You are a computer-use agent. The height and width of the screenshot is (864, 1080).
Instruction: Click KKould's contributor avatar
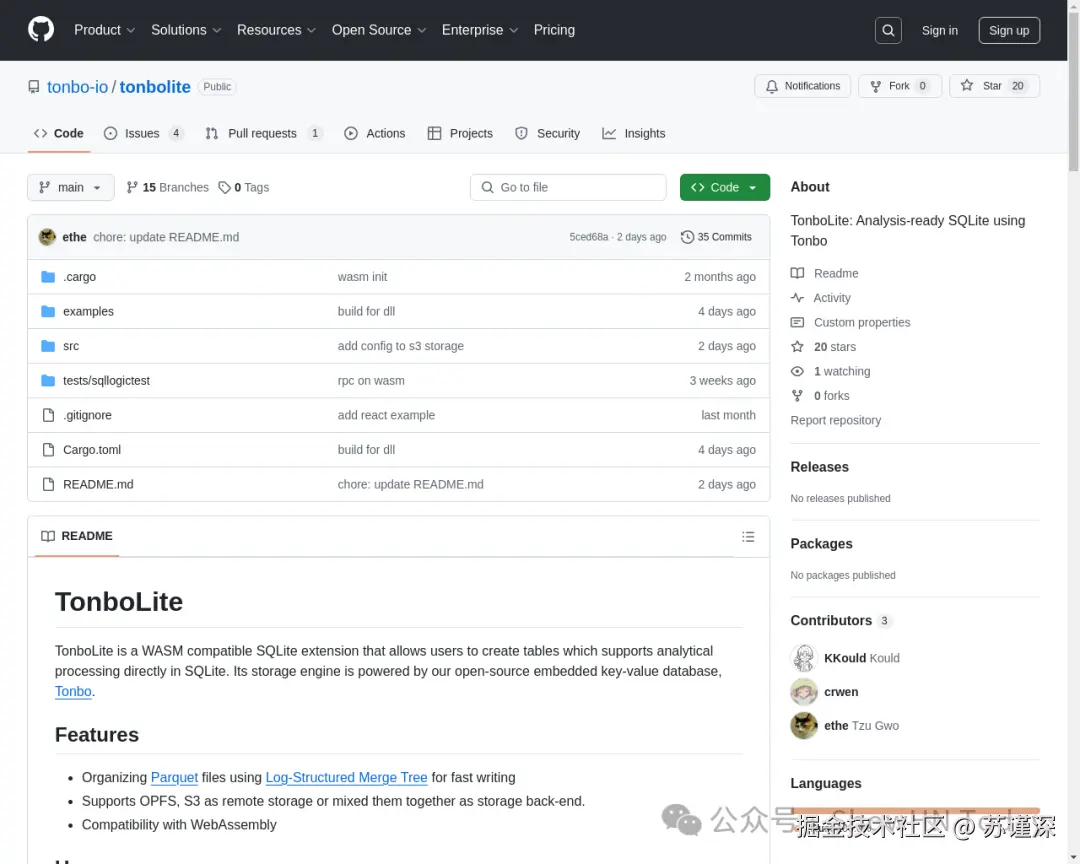(x=804, y=658)
